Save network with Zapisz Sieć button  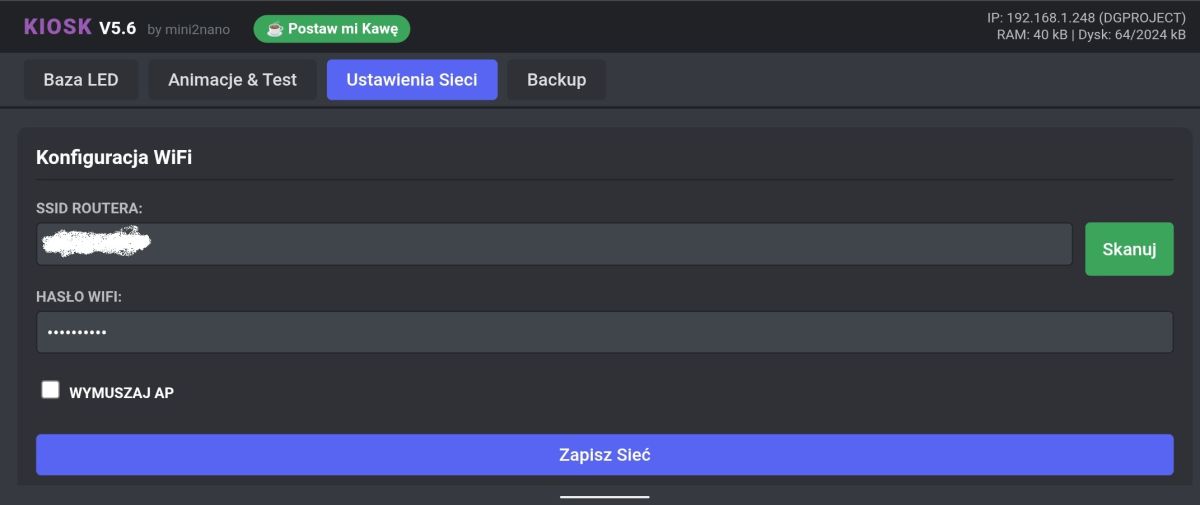[x=604, y=455]
